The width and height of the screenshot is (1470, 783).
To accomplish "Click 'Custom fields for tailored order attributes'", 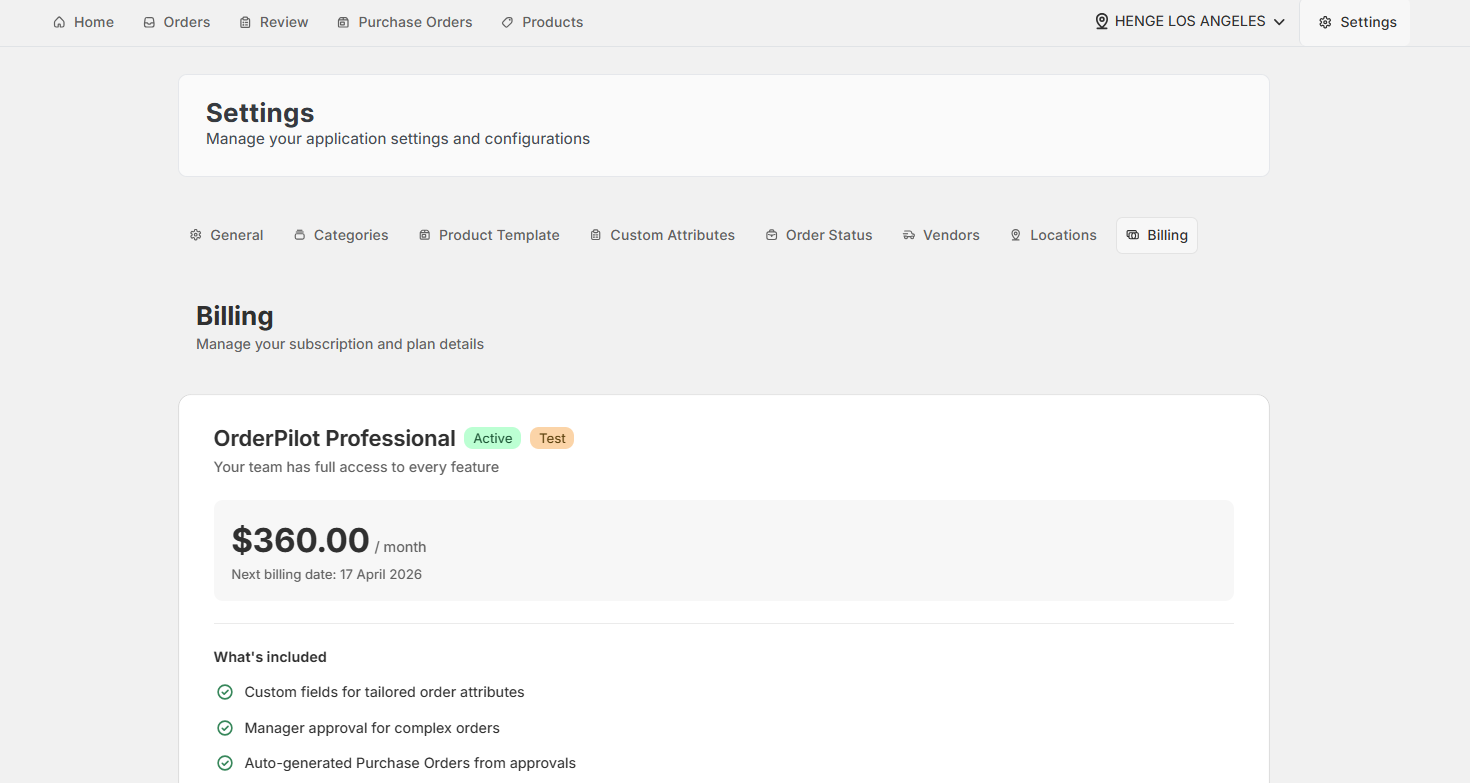I will click(x=385, y=692).
